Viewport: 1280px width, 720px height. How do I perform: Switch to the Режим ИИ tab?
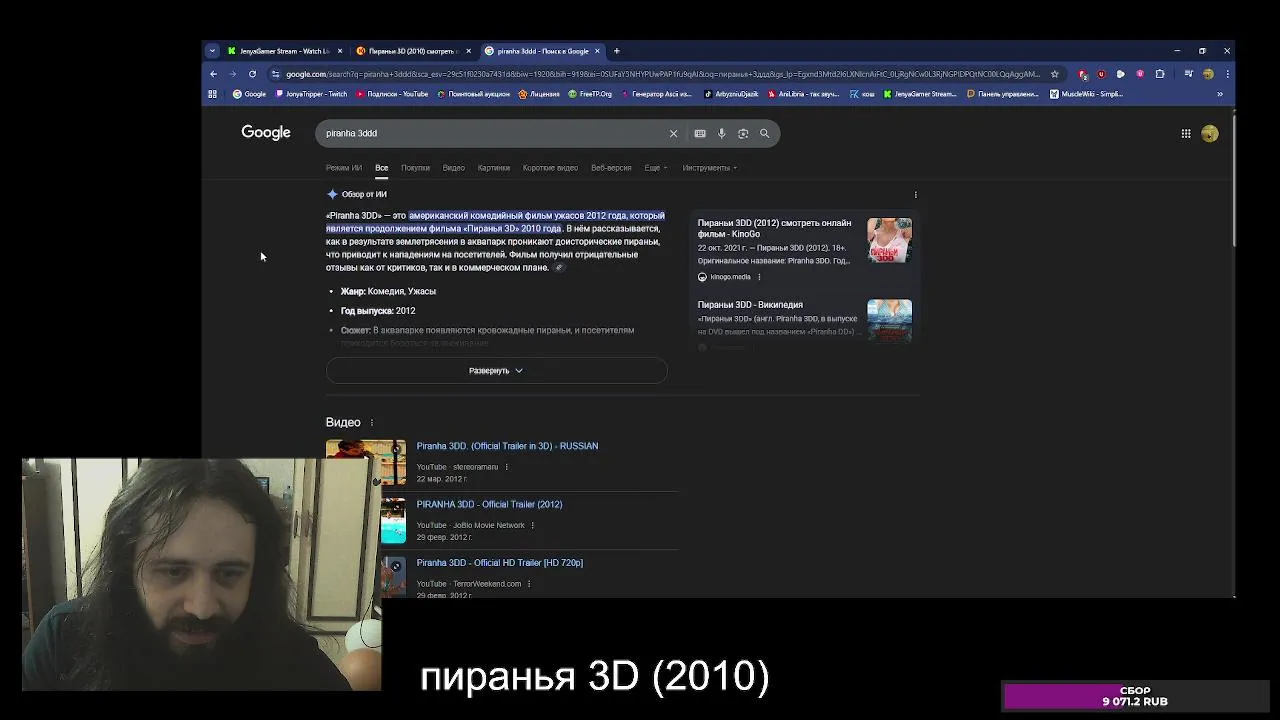point(343,168)
